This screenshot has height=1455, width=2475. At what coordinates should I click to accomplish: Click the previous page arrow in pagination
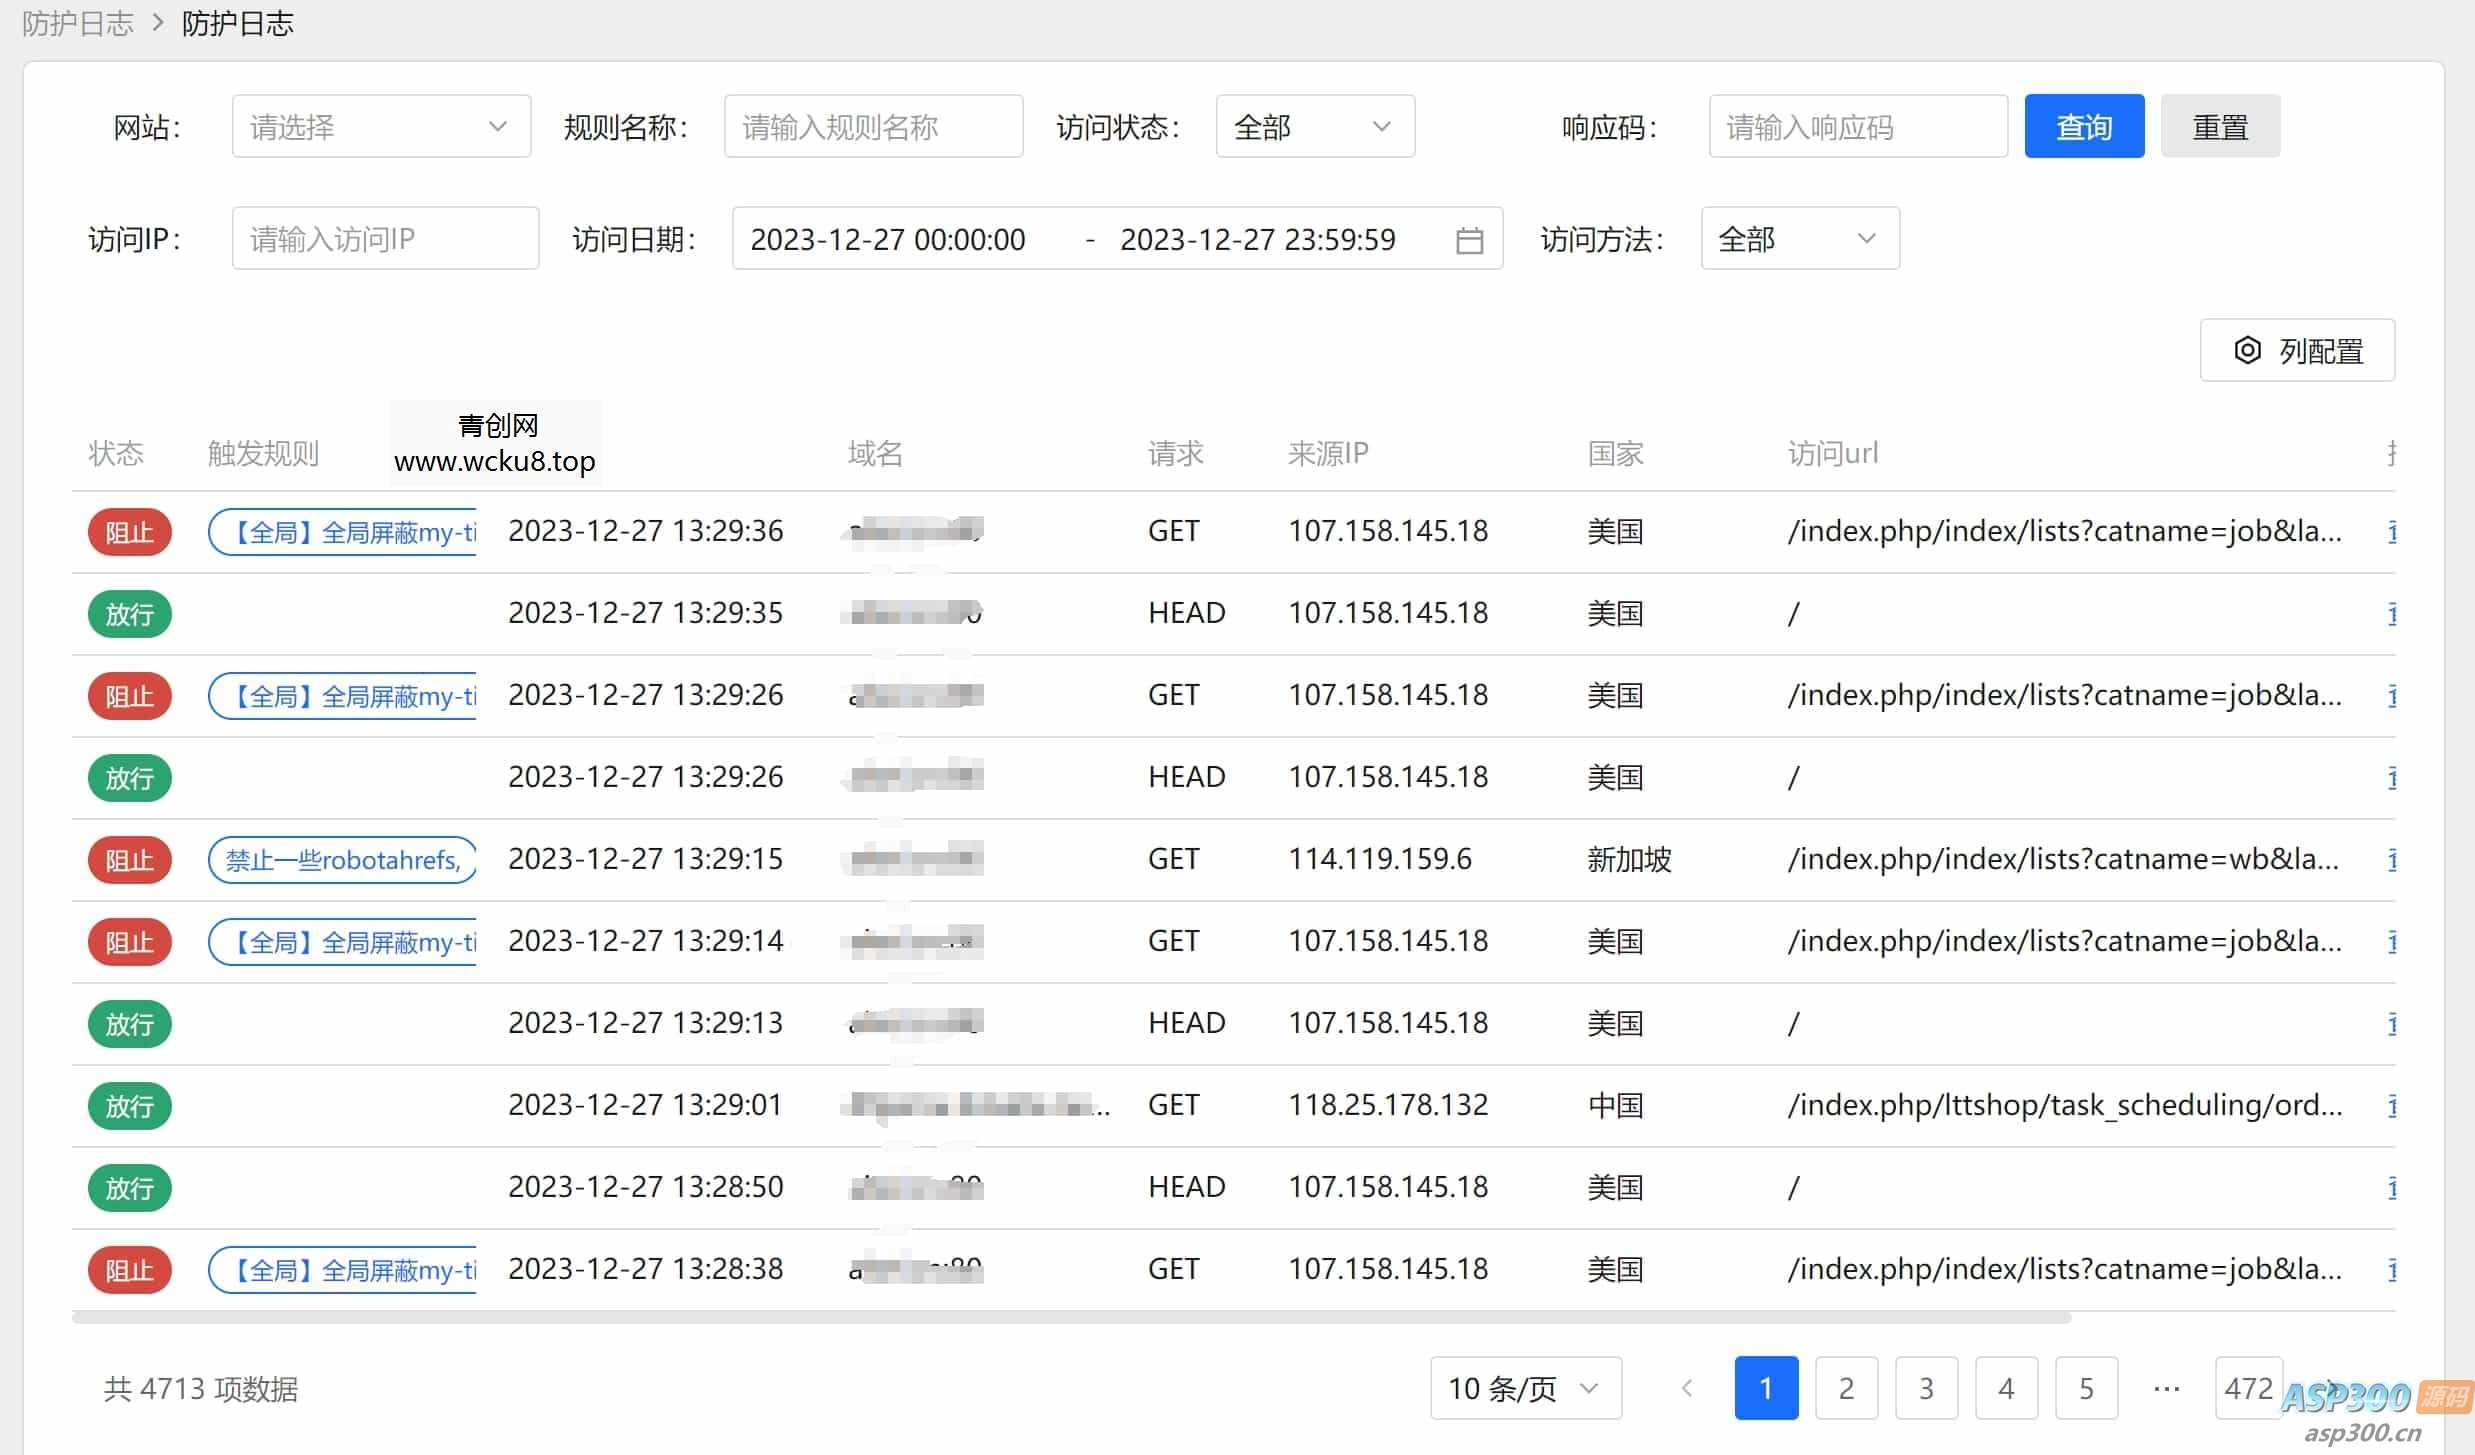[x=1687, y=1388]
